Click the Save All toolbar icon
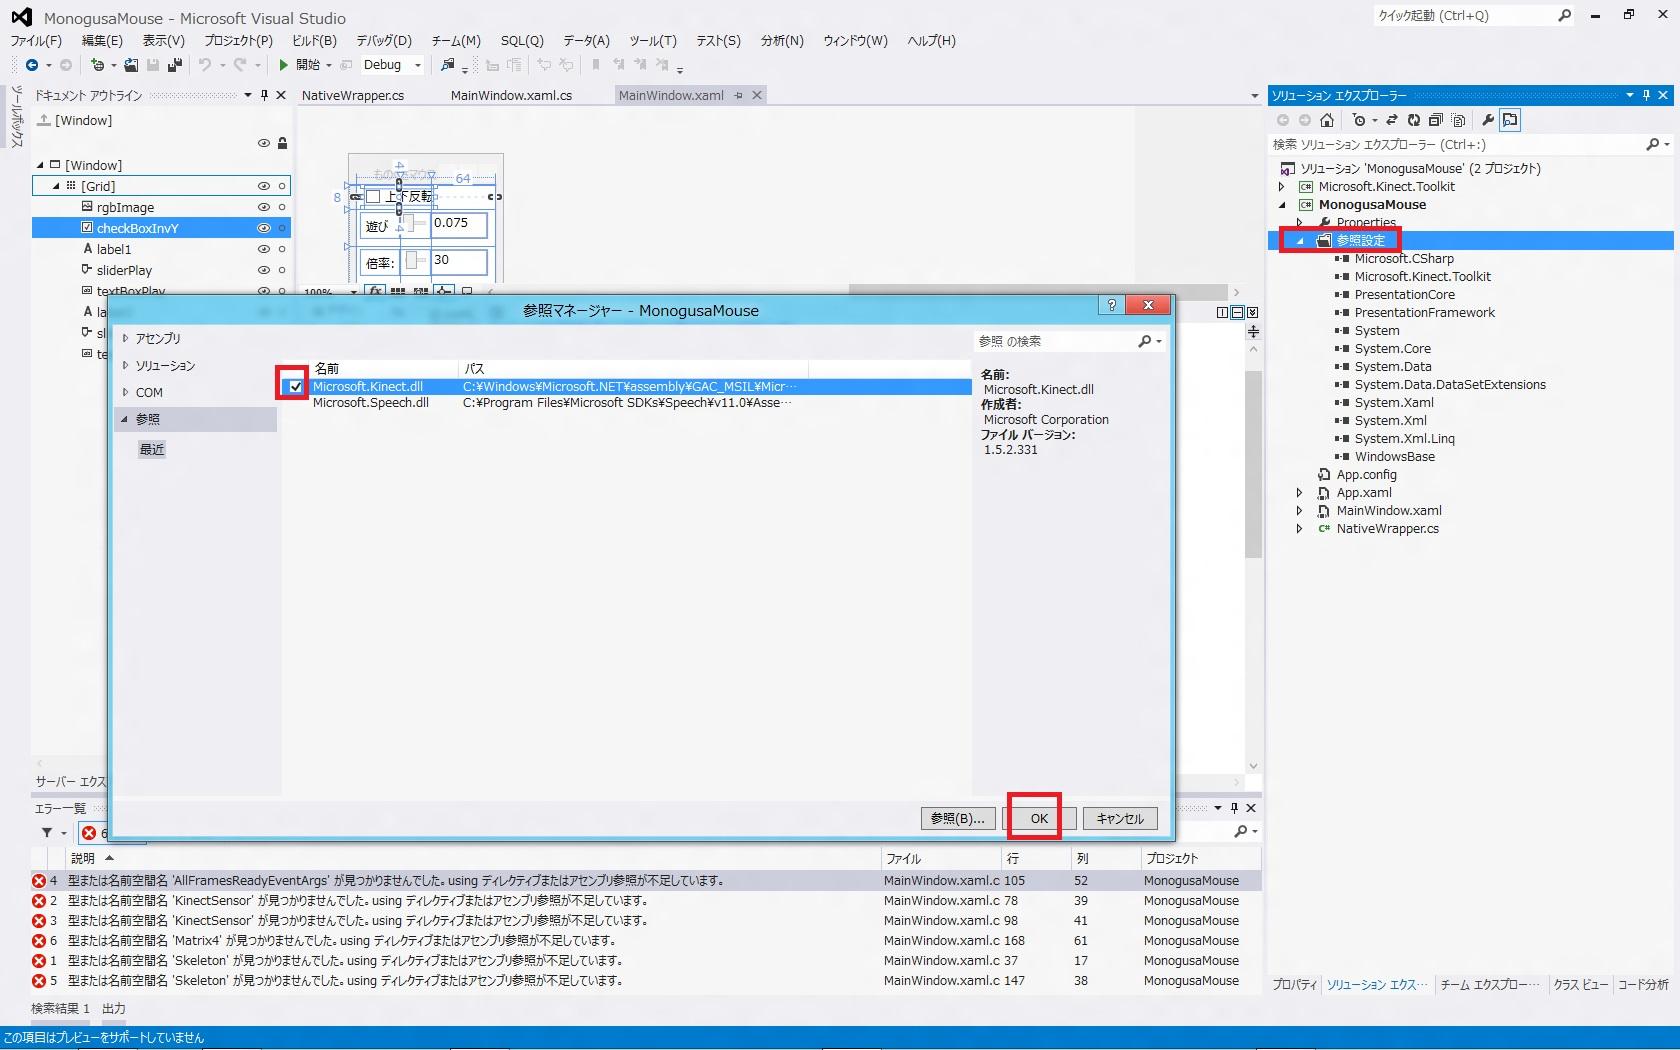The height and width of the screenshot is (1050, 1680). 175,65
